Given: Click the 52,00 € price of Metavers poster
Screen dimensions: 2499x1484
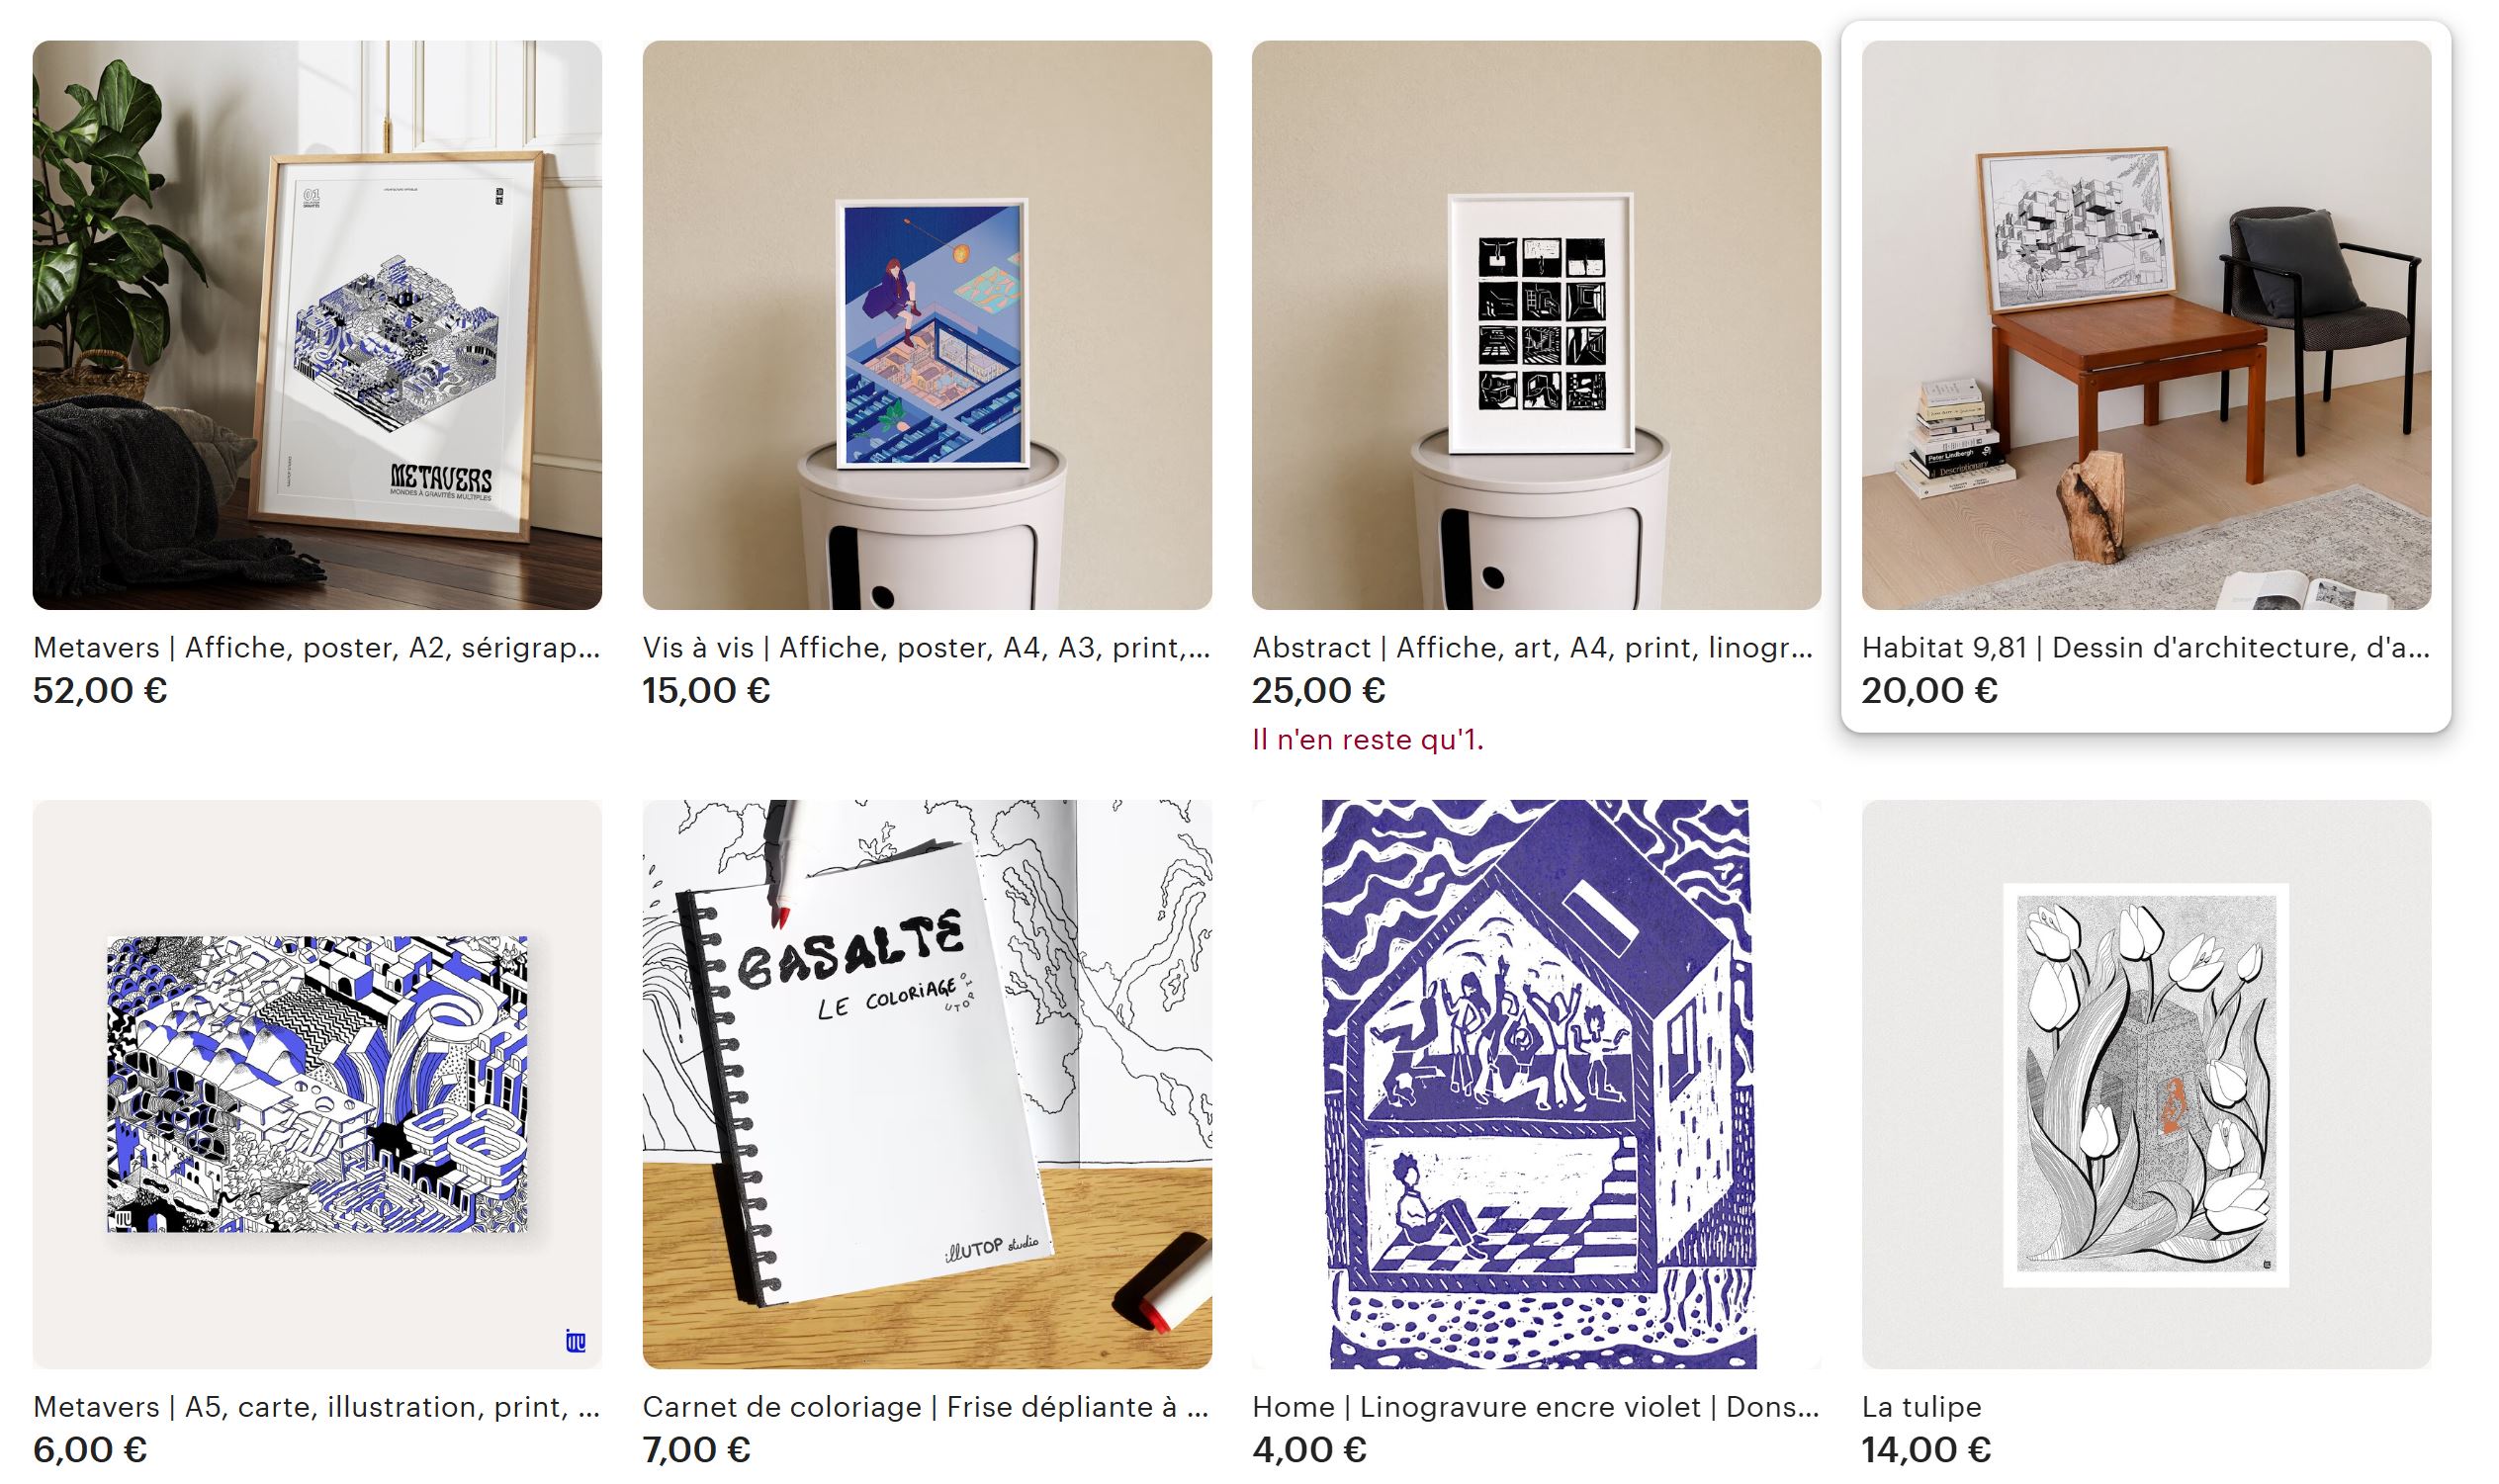Looking at the screenshot, I should (x=100, y=691).
